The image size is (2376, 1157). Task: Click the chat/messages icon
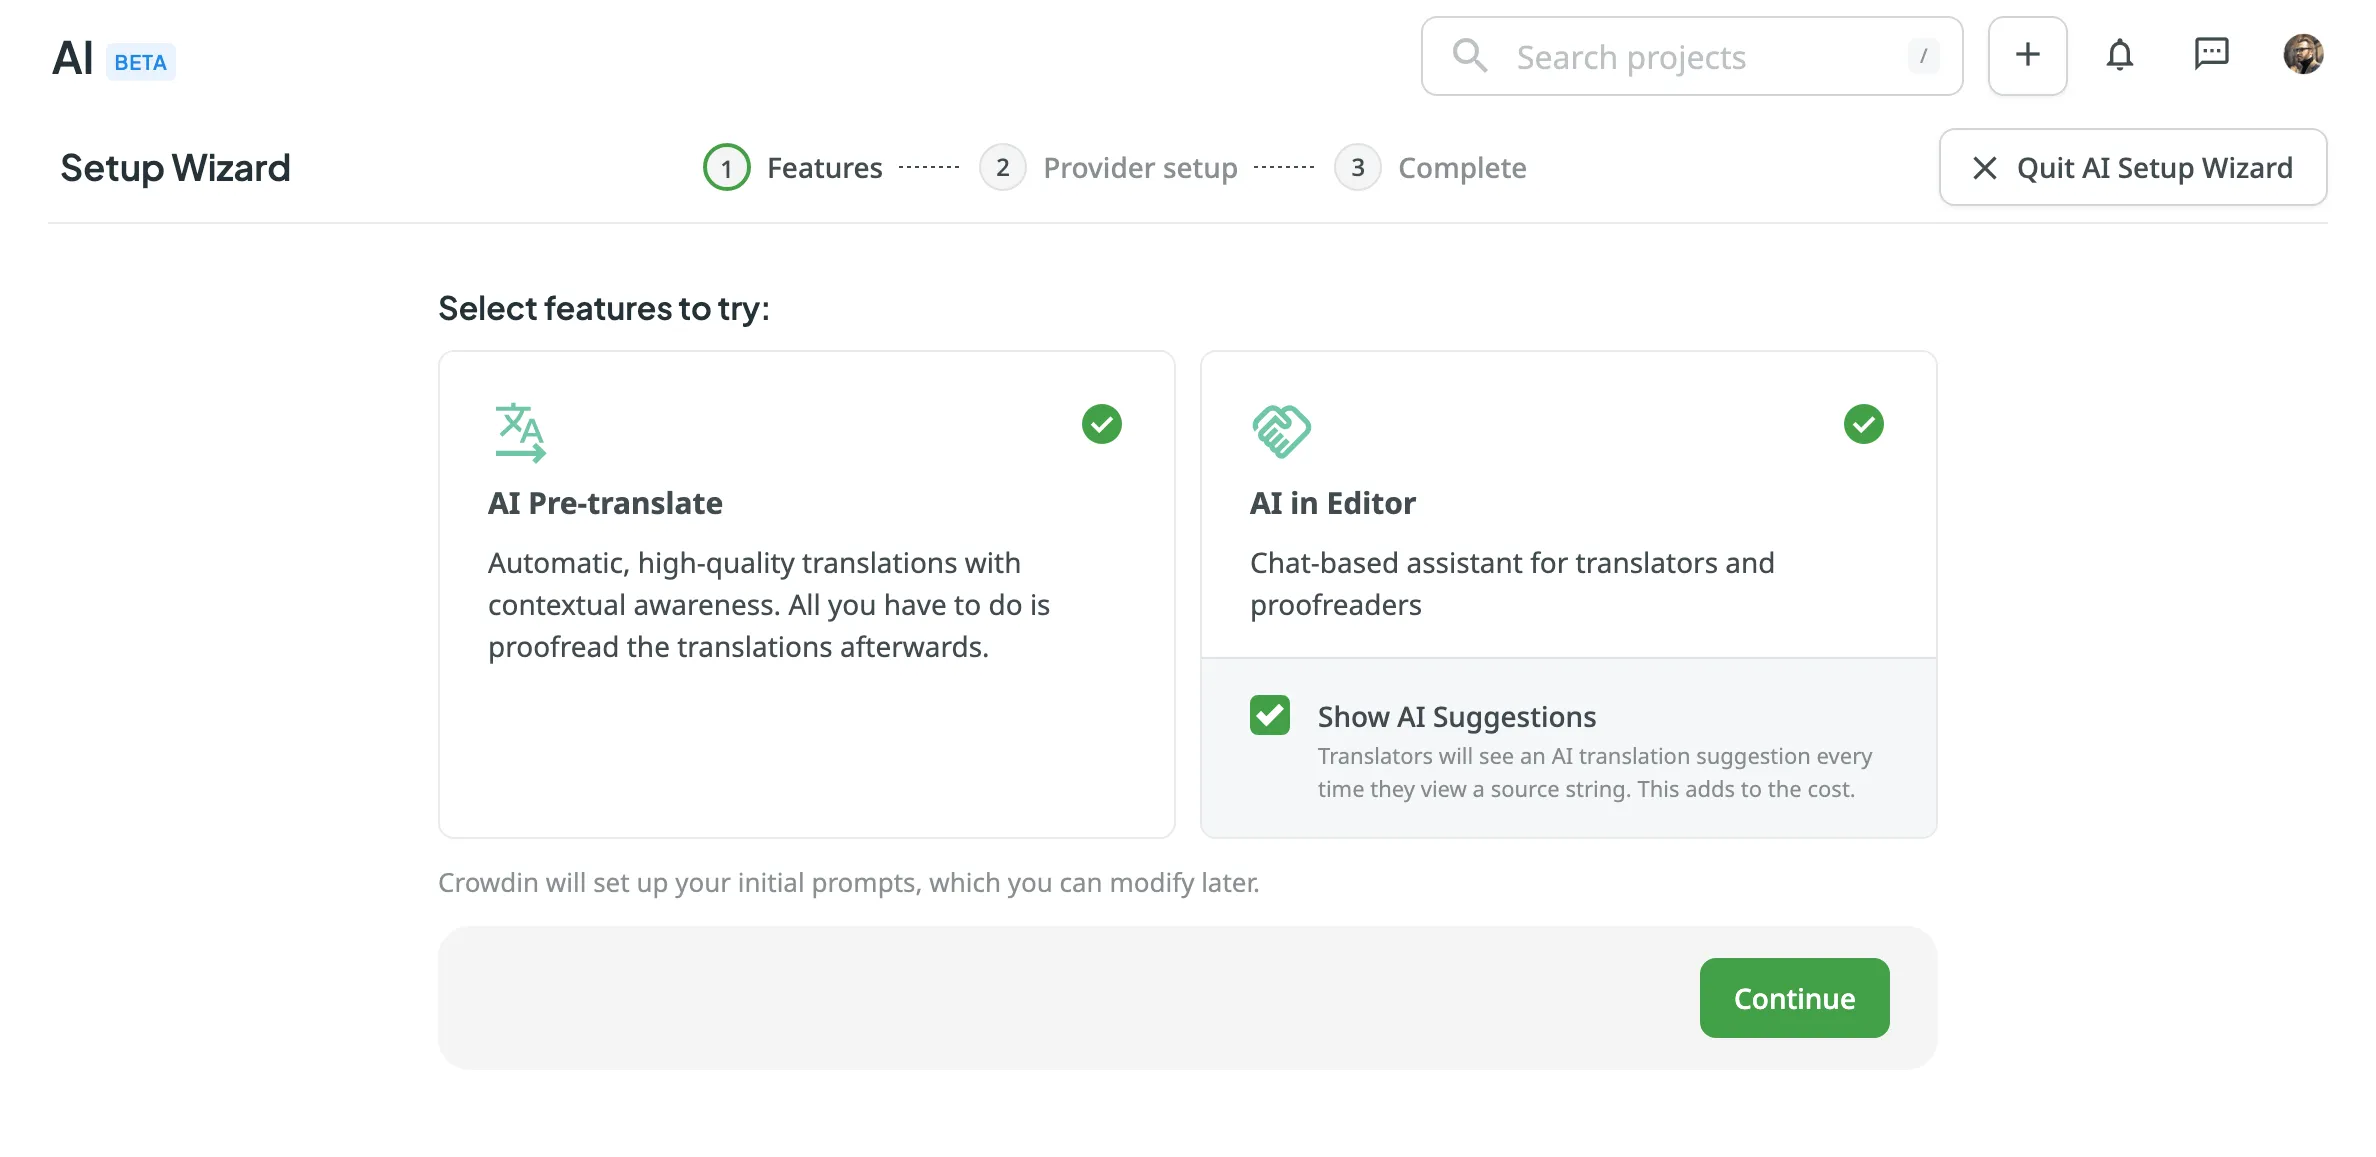point(2212,56)
